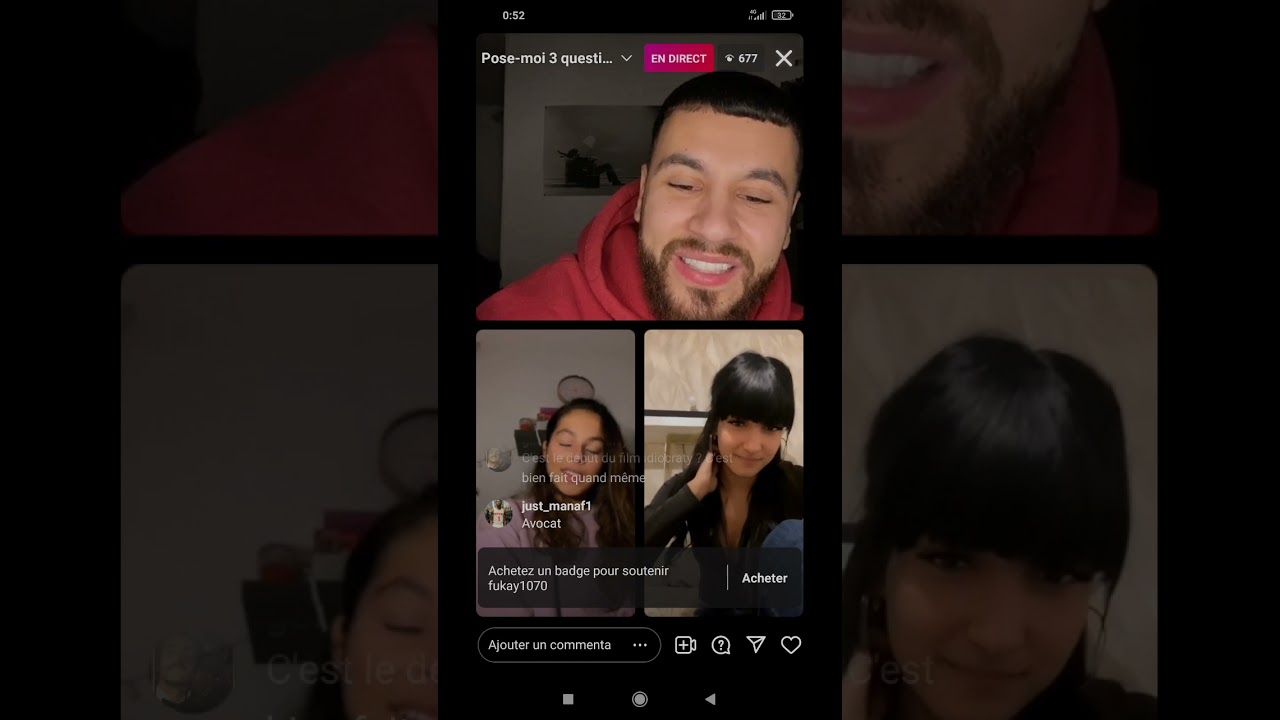Tap just_manaf1's profile avatar
The image size is (1280, 720).
[499, 514]
